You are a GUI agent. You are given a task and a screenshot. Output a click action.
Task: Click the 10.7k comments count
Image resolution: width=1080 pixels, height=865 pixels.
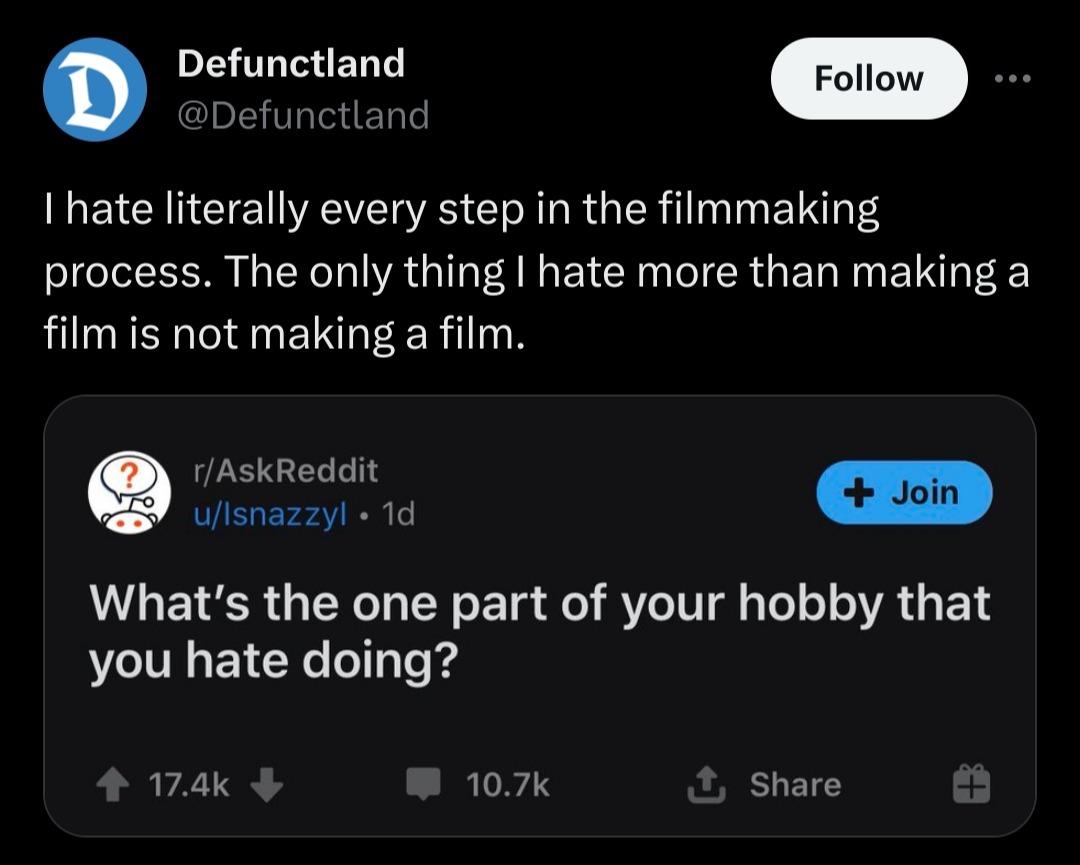tap(507, 785)
